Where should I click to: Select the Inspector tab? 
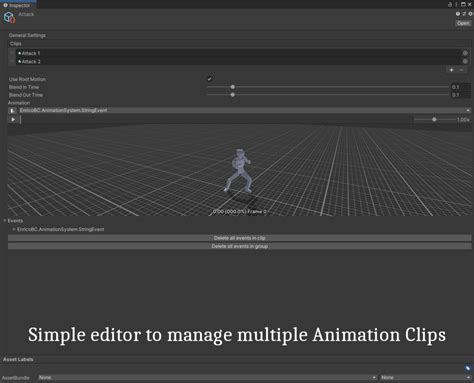[x=17, y=5]
